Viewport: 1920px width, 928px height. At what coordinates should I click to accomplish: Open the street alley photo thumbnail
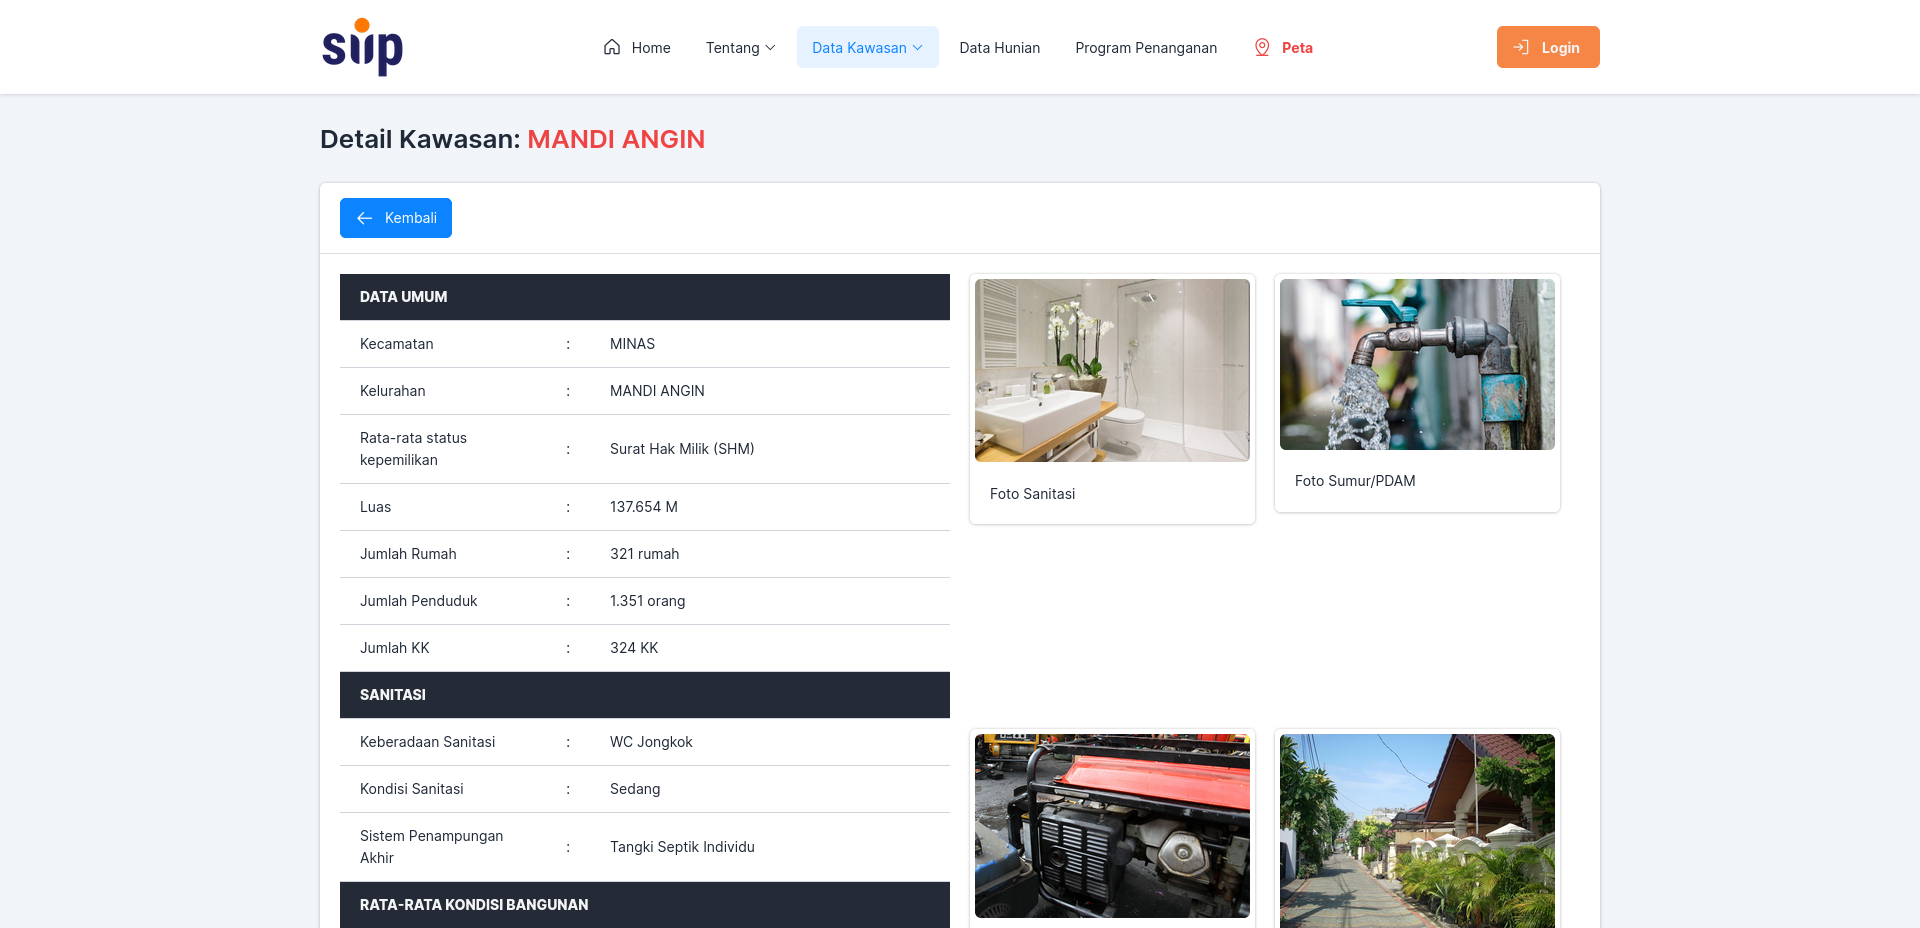click(x=1417, y=831)
